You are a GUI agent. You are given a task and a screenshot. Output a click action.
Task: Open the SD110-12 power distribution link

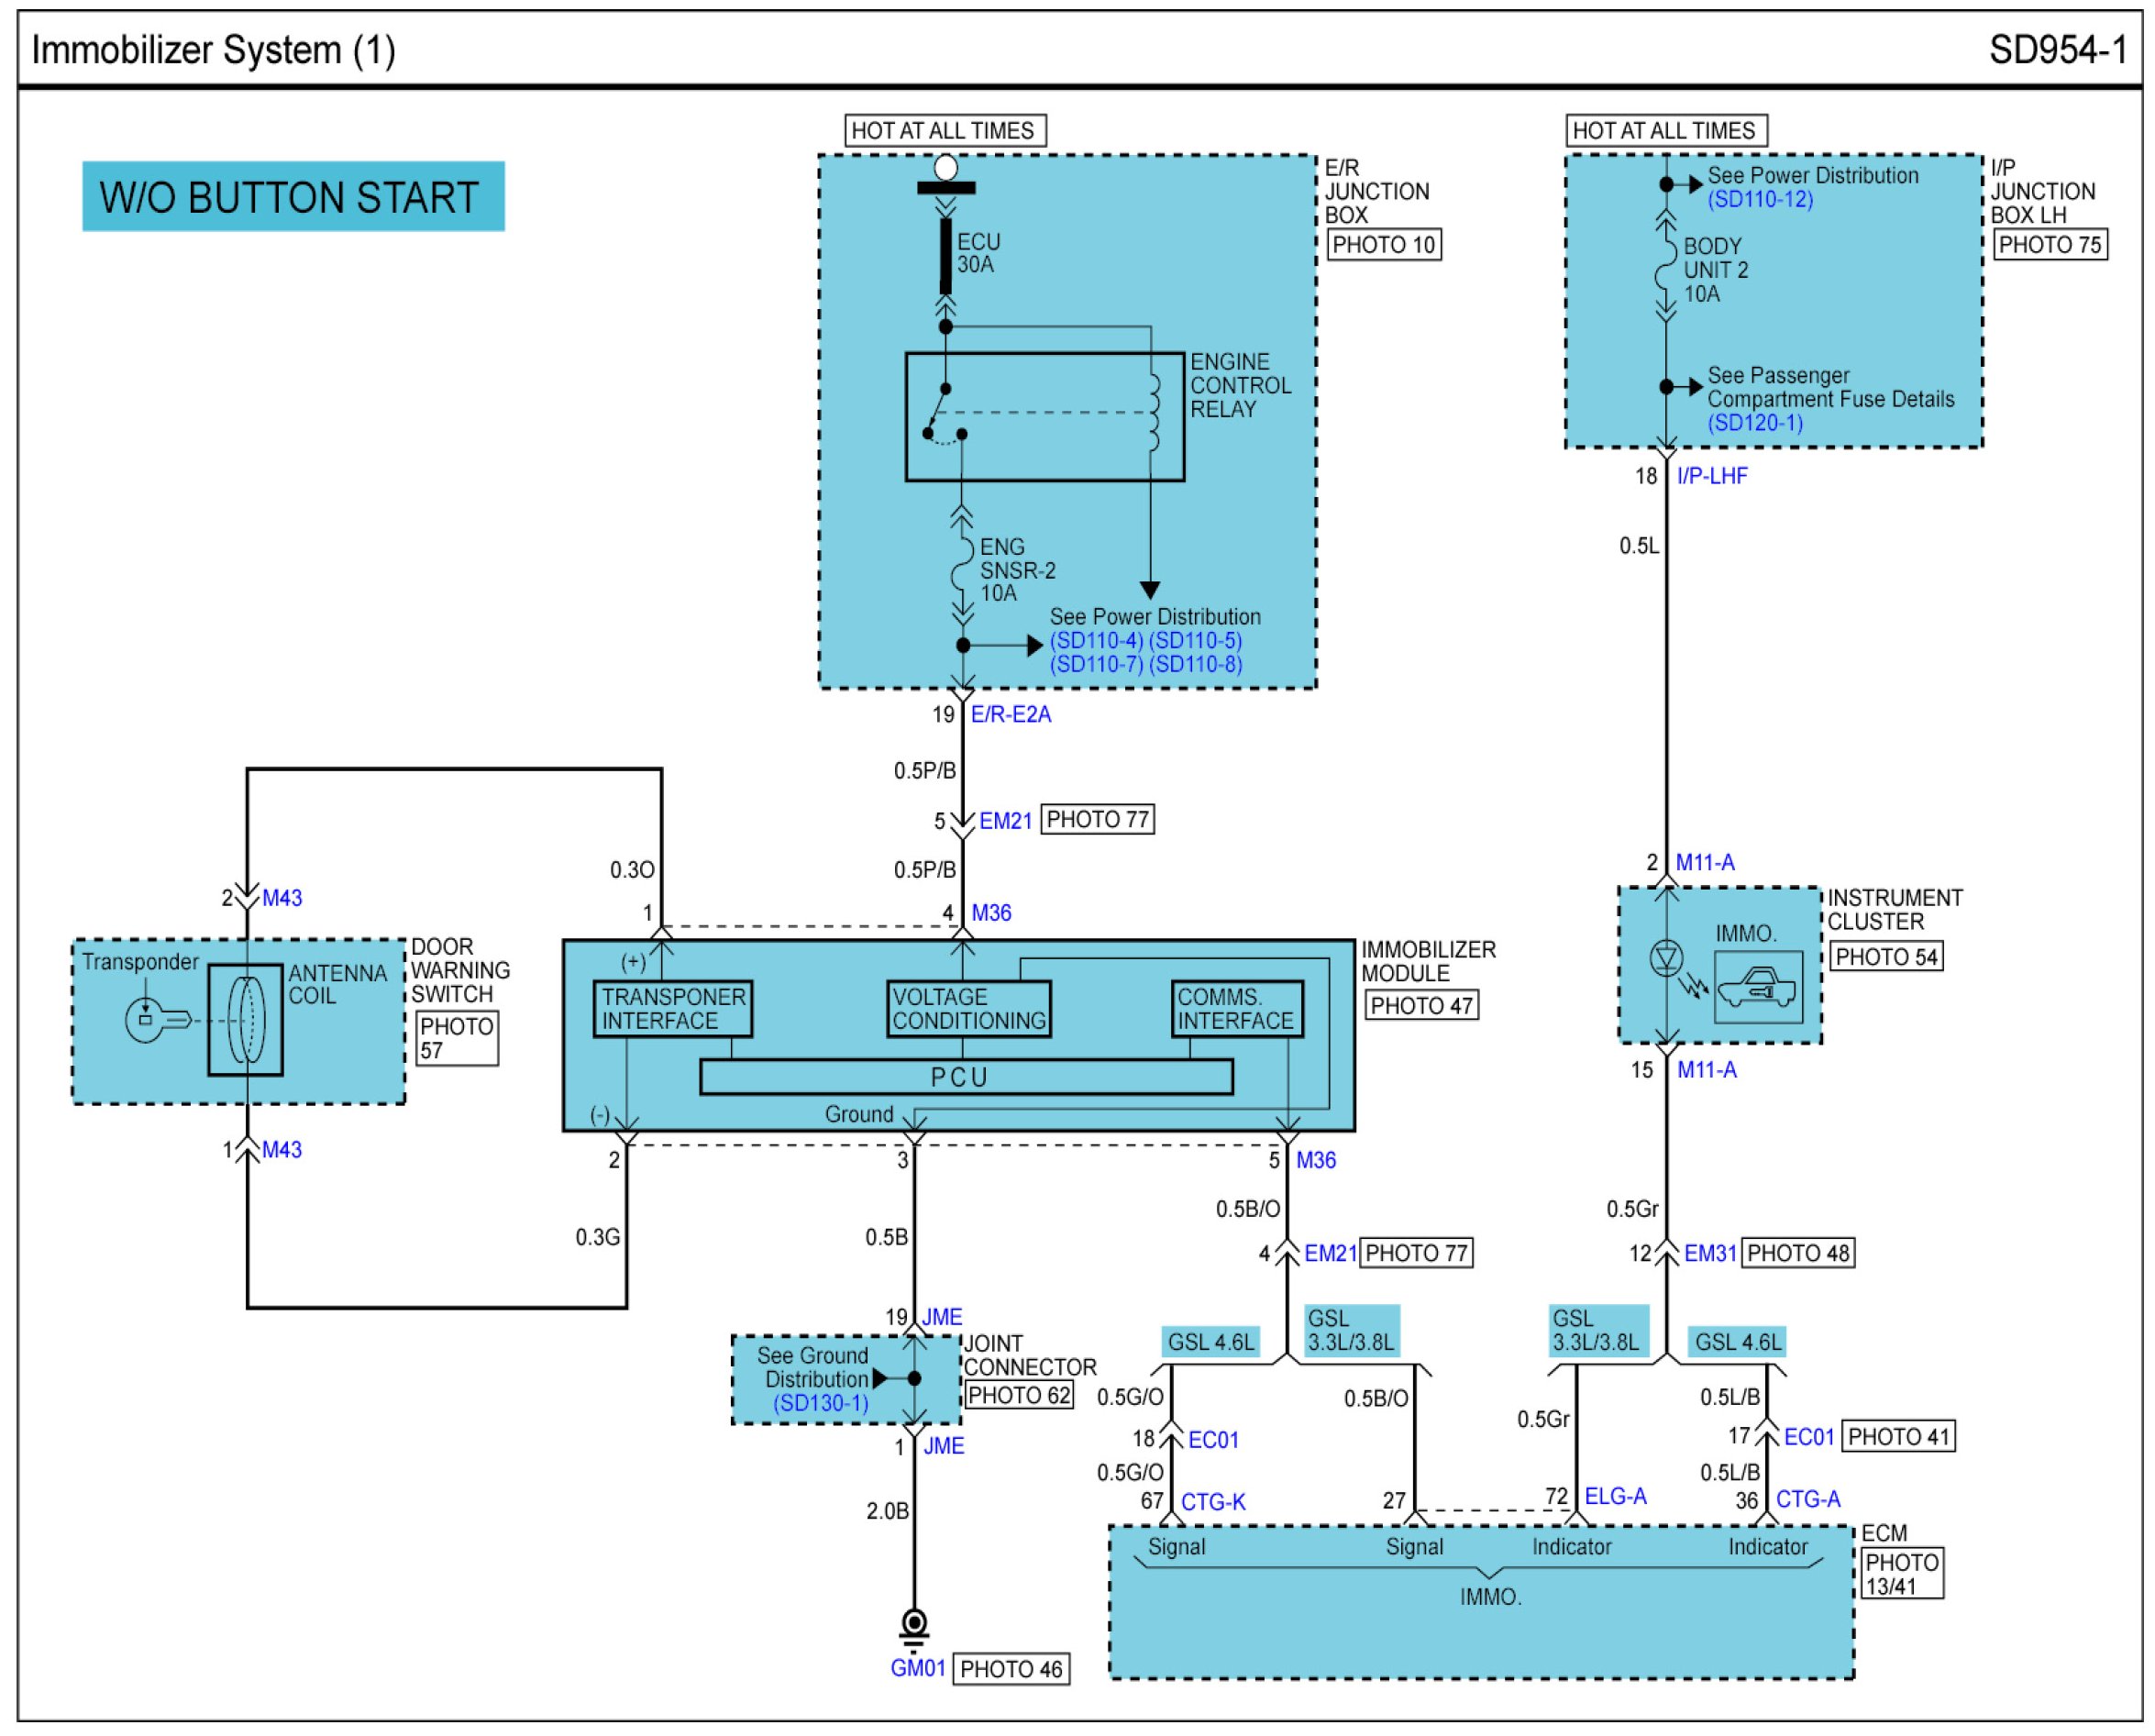pyautogui.click(x=1759, y=199)
